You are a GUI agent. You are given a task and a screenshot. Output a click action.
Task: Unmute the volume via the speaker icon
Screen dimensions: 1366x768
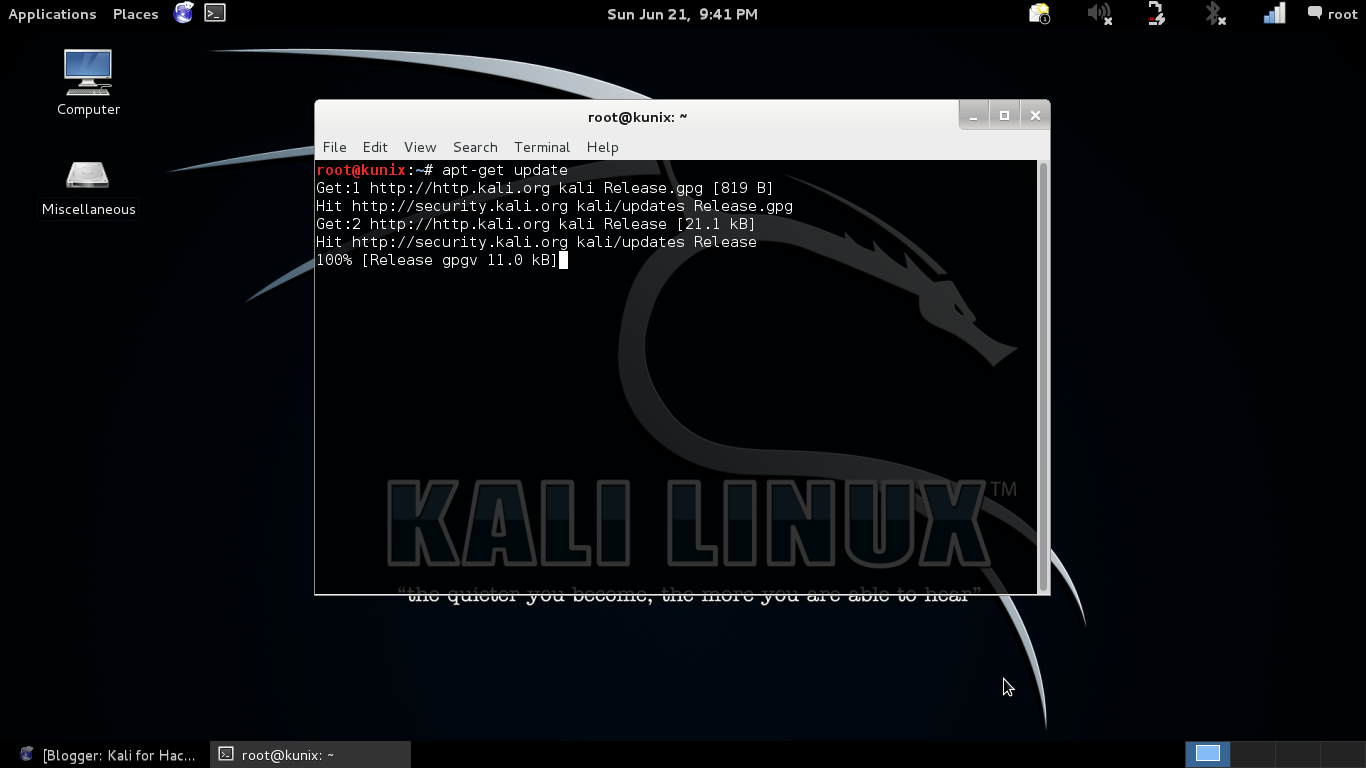pos(1099,14)
